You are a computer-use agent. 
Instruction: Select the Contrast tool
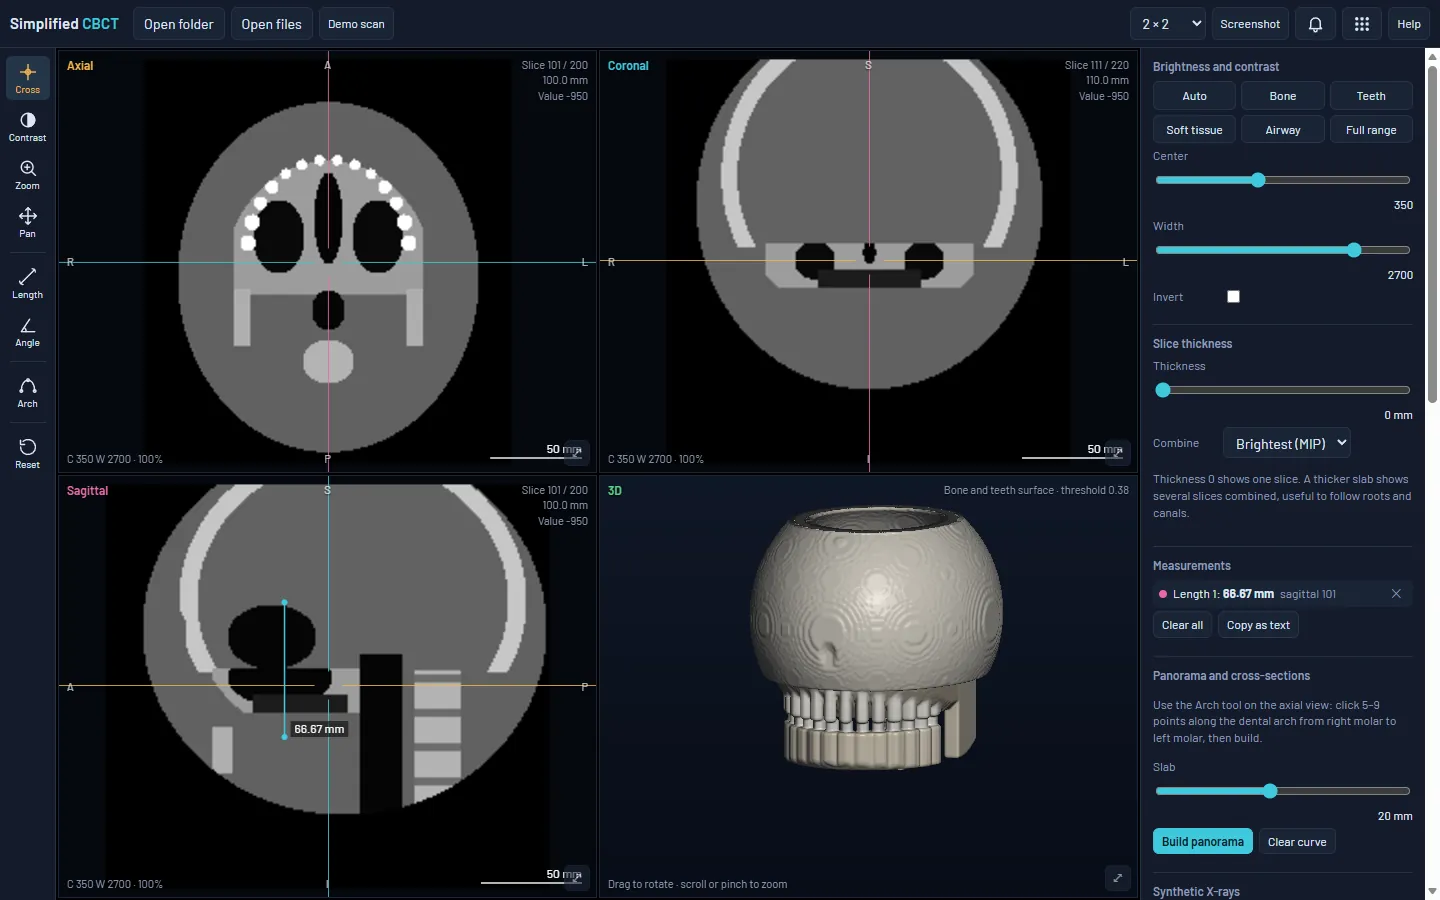pyautogui.click(x=27, y=126)
